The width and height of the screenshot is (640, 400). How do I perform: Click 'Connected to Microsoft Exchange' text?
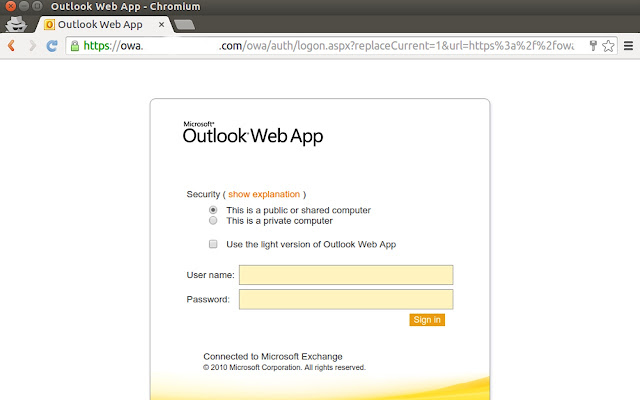[273, 356]
